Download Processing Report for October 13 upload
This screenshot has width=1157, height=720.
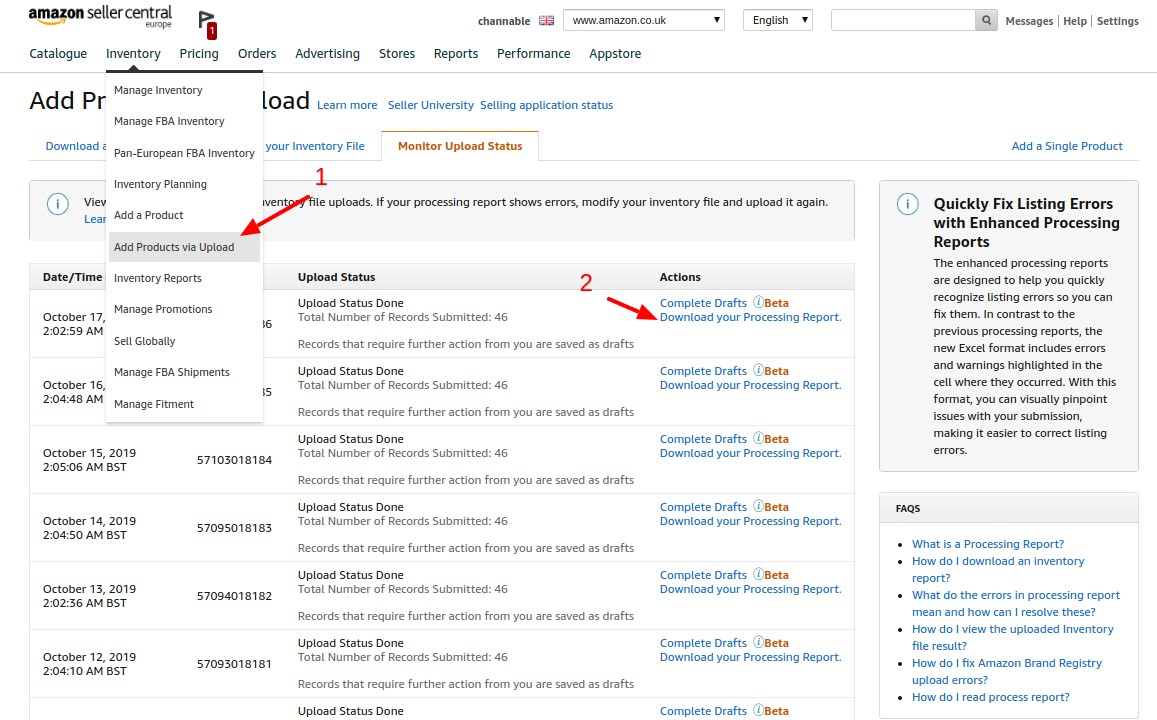(750, 589)
